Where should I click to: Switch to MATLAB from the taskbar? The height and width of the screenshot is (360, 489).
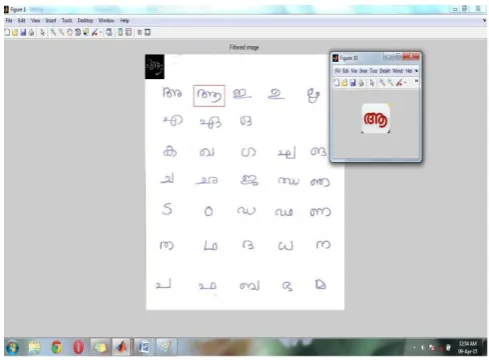click(x=121, y=347)
